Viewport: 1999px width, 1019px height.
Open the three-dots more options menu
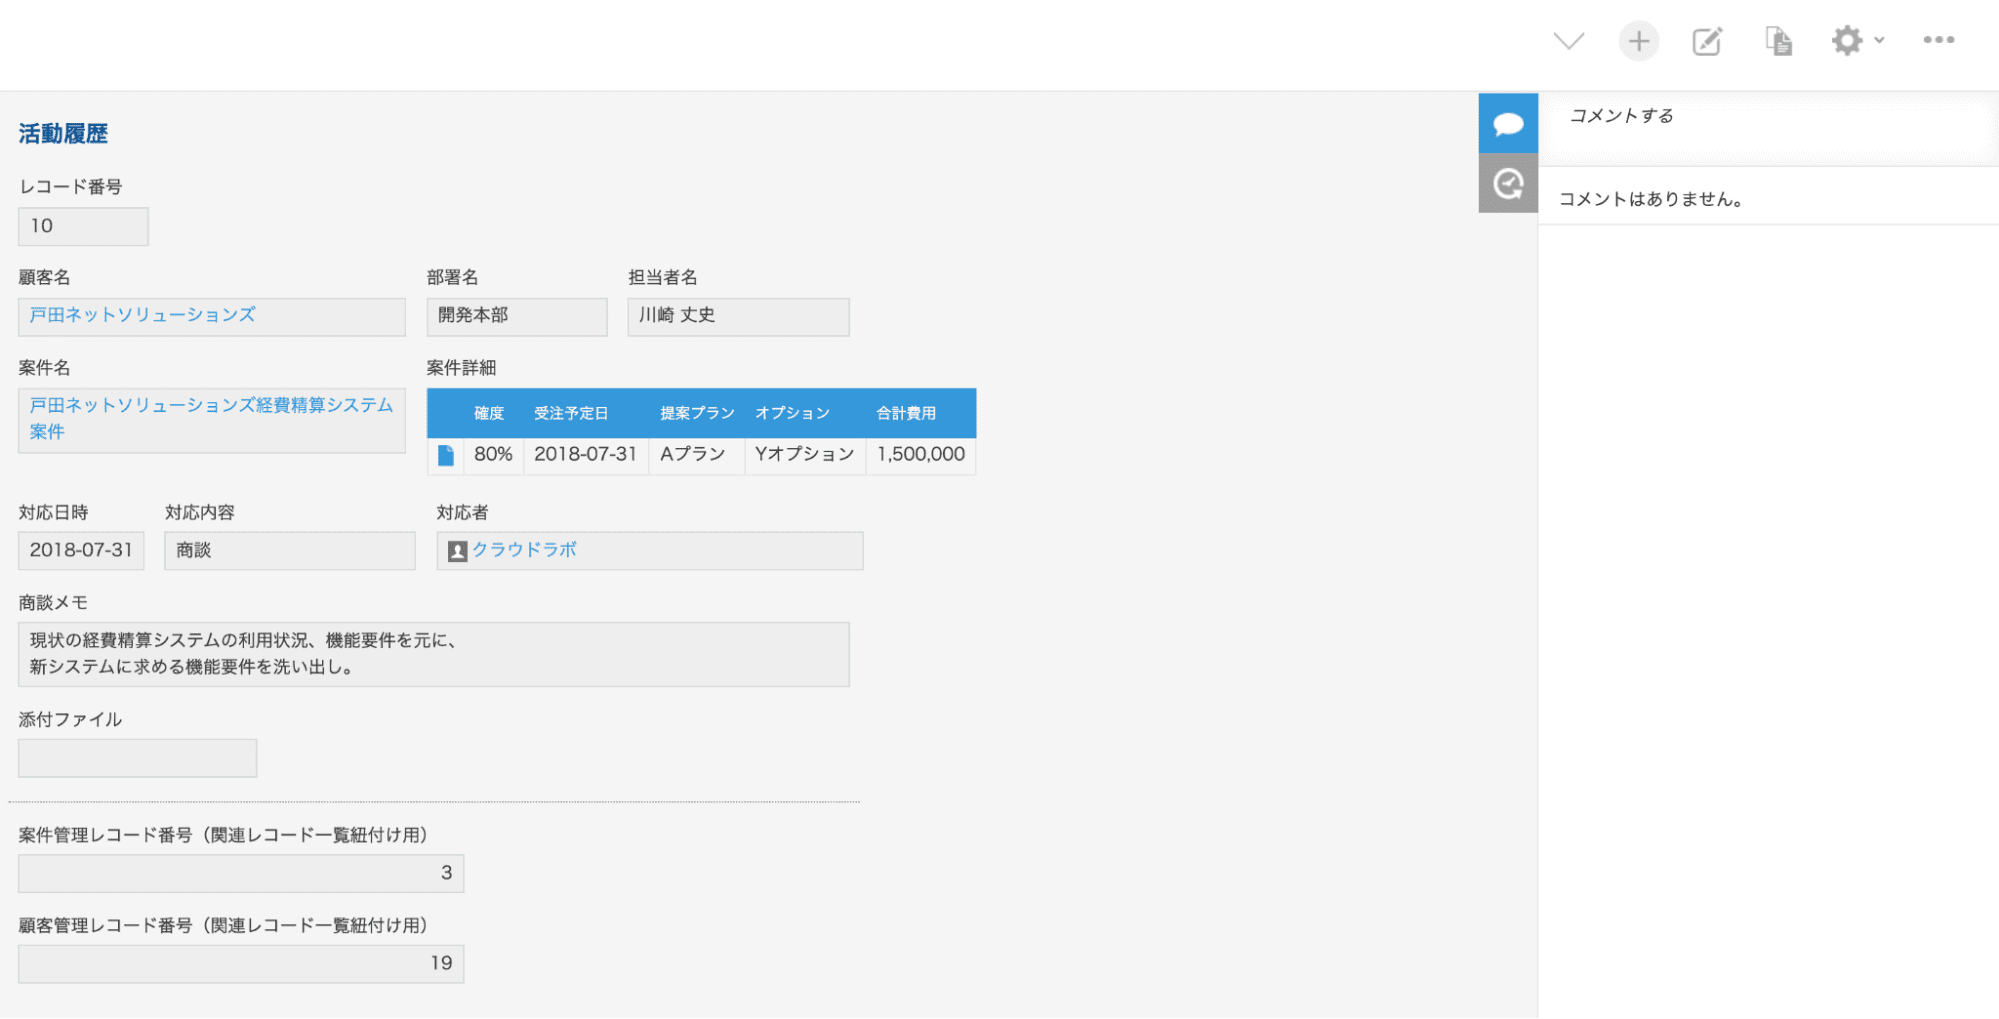coord(1938,40)
